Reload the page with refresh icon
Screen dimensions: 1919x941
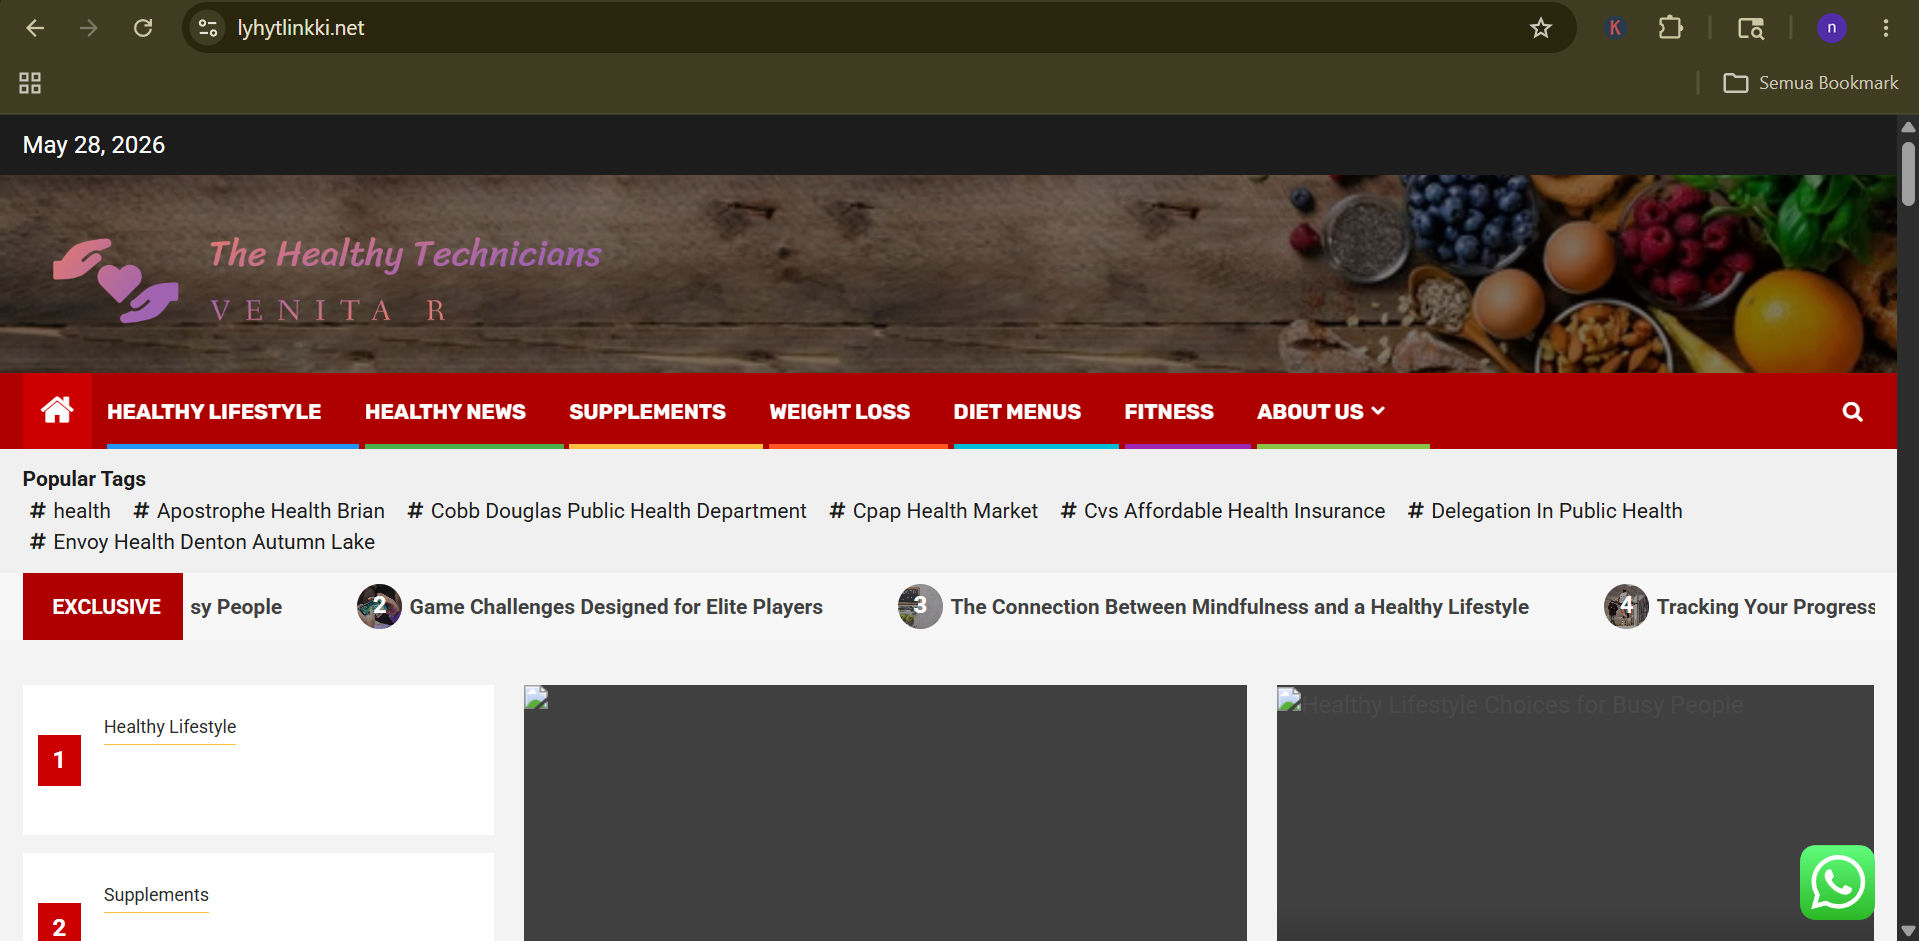coord(143,28)
